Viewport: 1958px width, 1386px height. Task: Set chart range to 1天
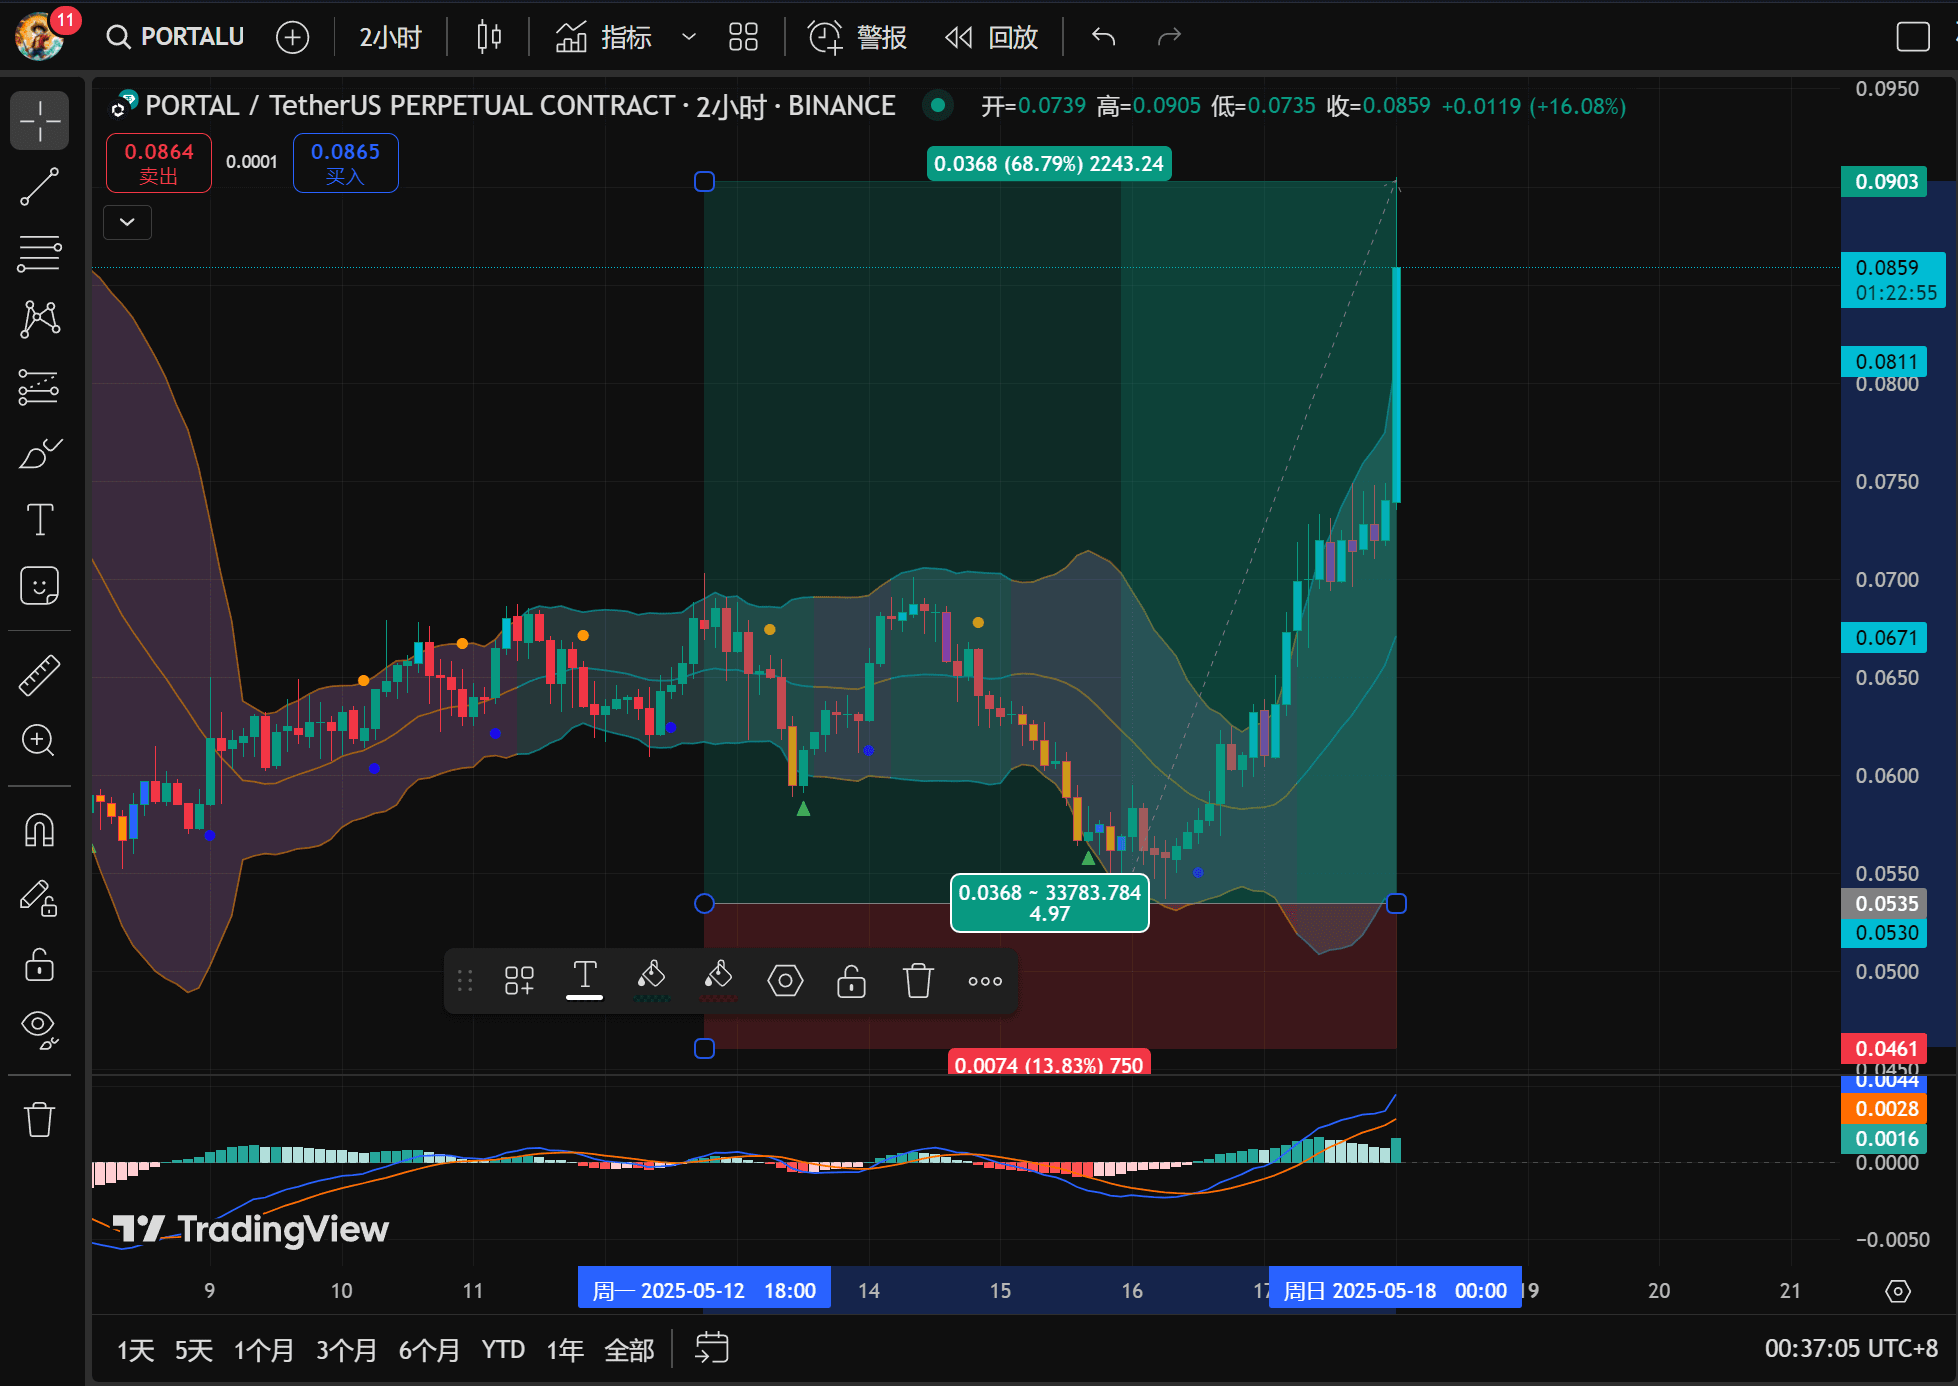click(136, 1350)
